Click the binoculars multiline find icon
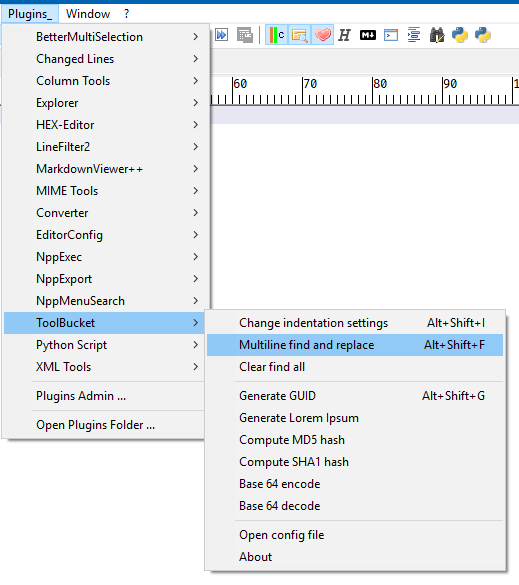Screen dimensions: 519x585 [437, 35]
